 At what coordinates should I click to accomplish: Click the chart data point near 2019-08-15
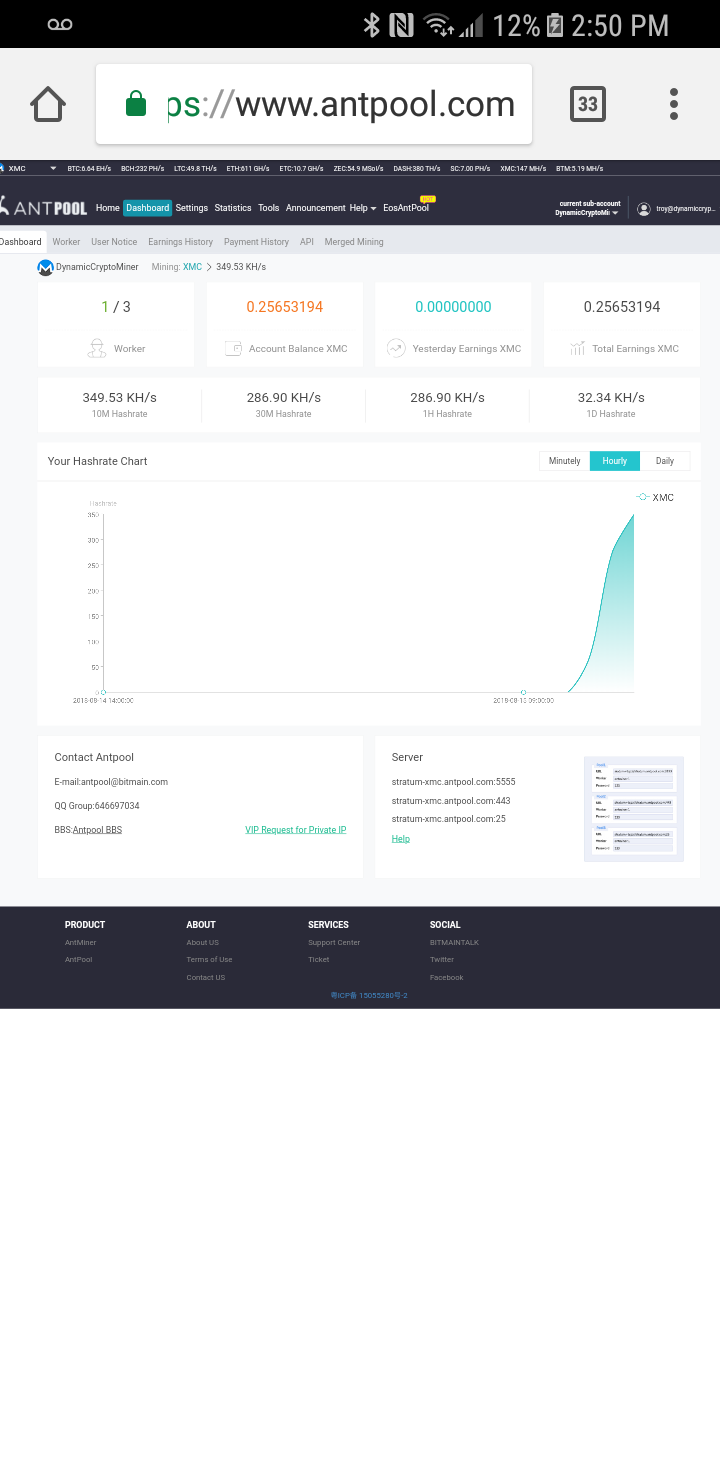[x=523, y=692]
